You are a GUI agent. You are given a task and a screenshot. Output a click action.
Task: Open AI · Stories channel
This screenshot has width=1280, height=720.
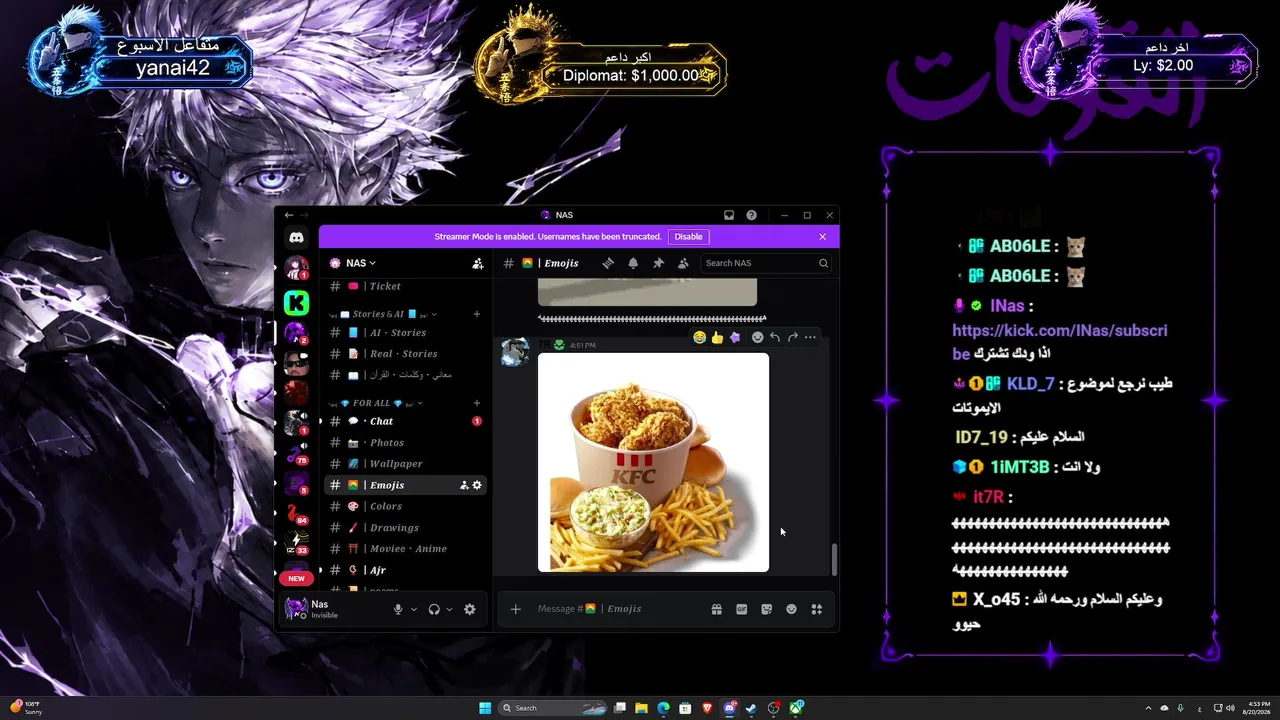coord(406,332)
